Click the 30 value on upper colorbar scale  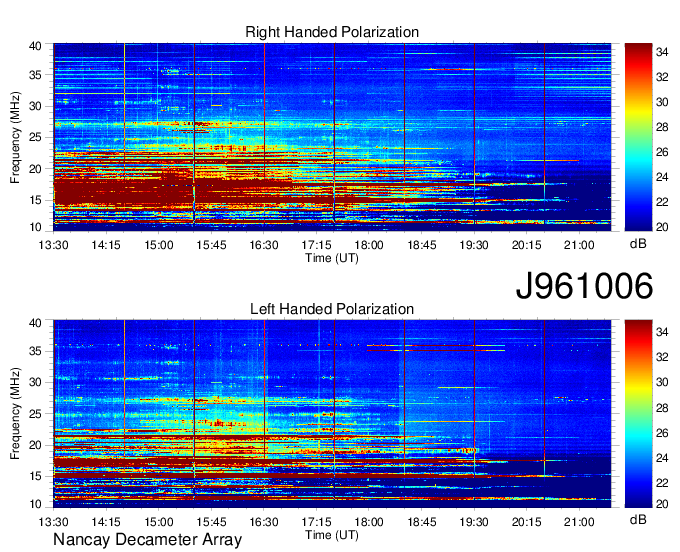[662, 102]
